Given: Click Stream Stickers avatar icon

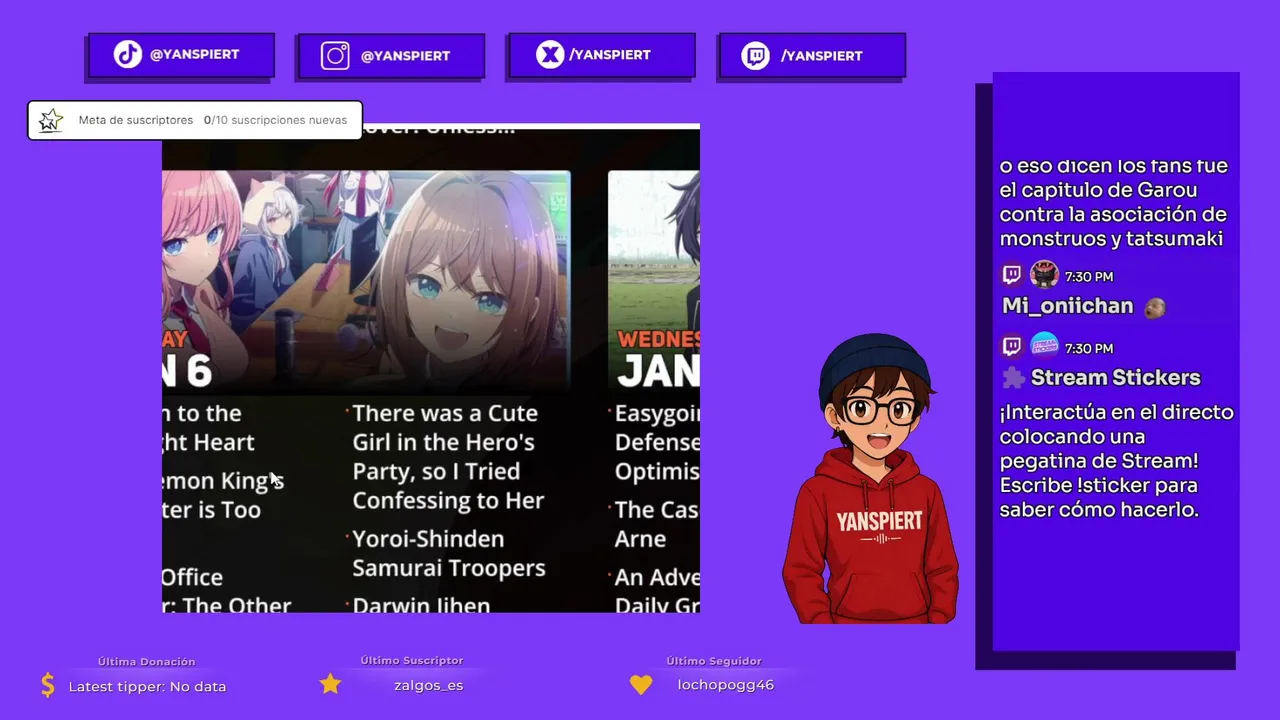Looking at the screenshot, I should coord(1044,346).
